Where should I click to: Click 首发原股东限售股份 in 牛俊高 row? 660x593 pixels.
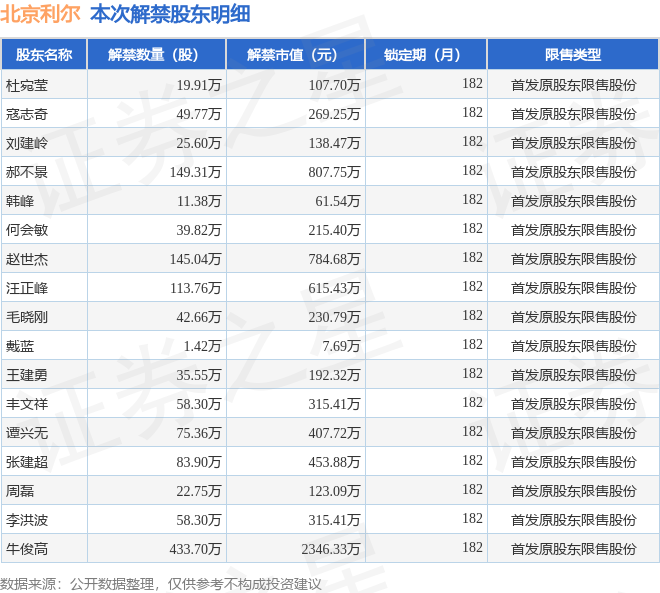[x=573, y=549]
